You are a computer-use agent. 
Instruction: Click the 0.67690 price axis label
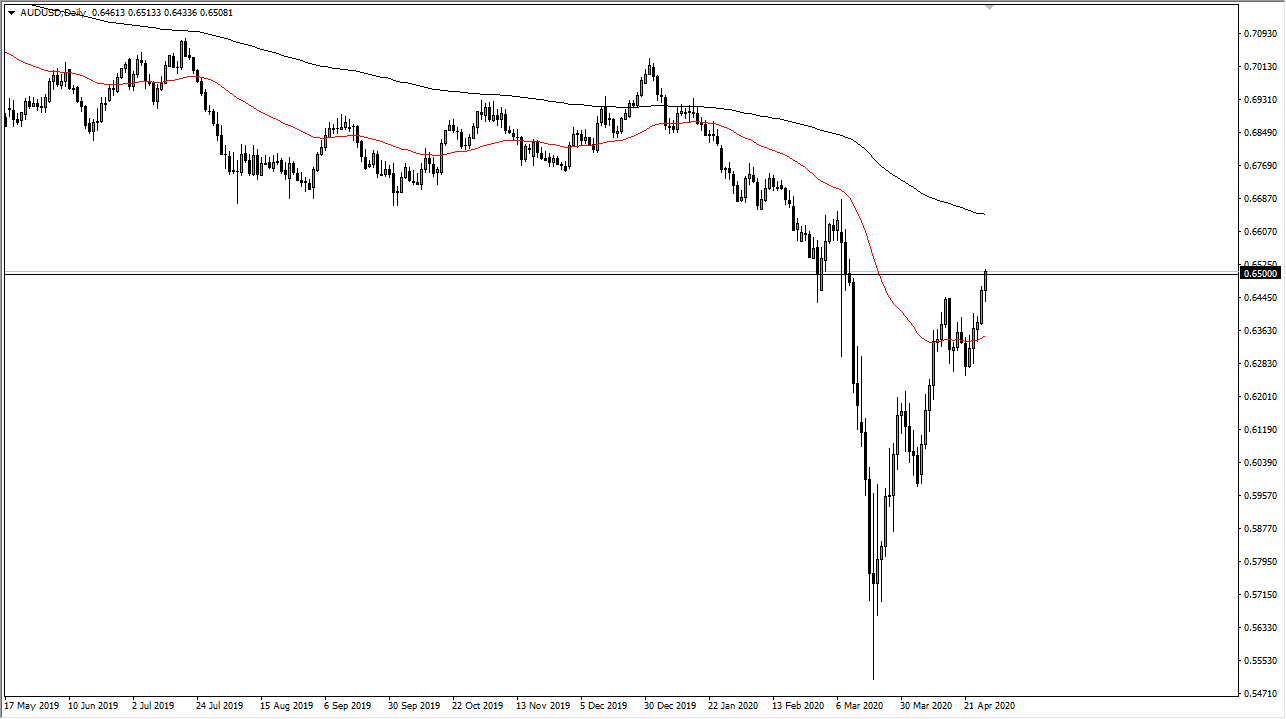[x=1260, y=166]
